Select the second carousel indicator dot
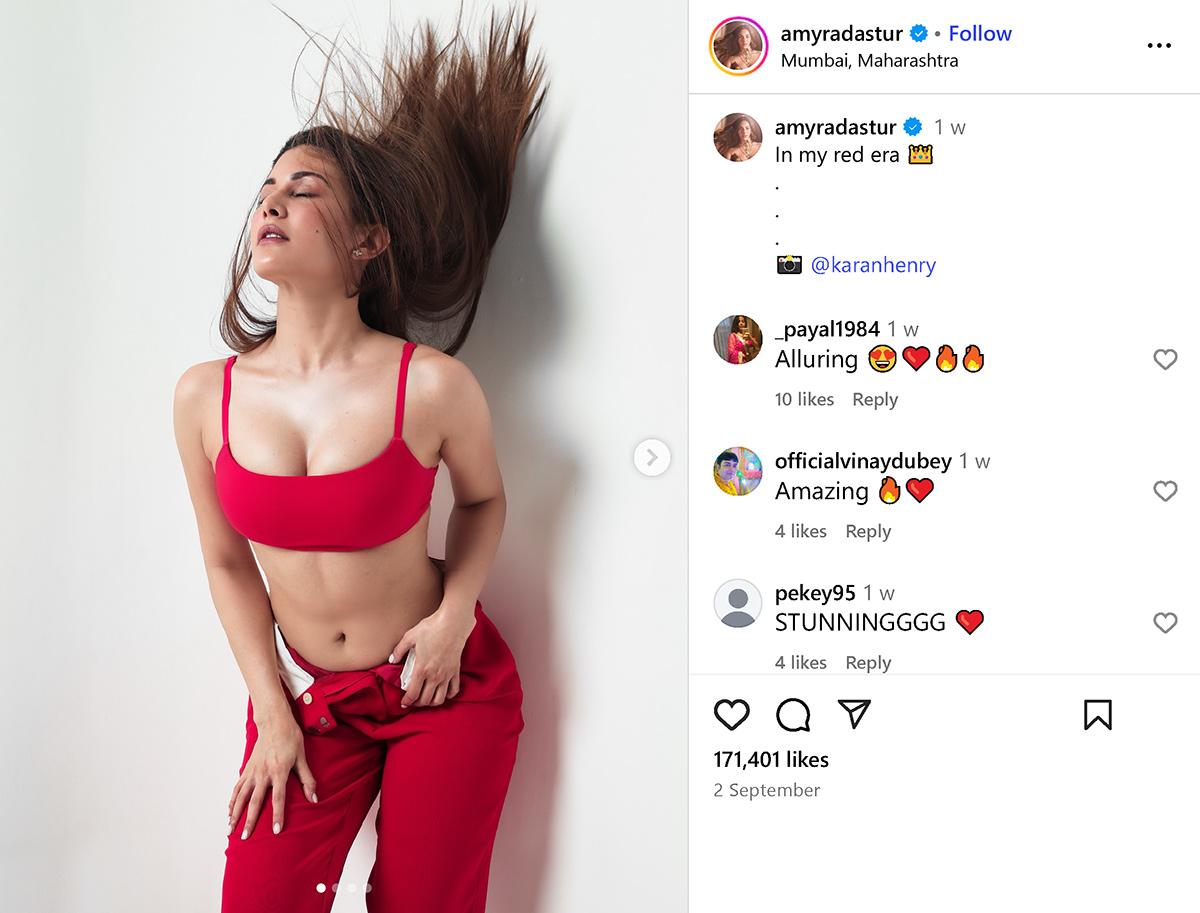The image size is (1200, 913). click(336, 887)
